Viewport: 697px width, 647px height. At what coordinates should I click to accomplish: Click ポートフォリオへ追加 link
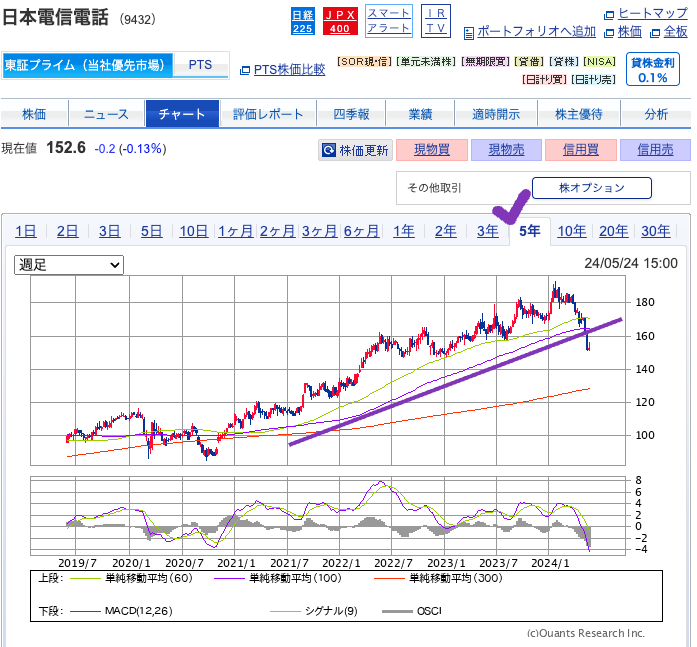[536, 32]
